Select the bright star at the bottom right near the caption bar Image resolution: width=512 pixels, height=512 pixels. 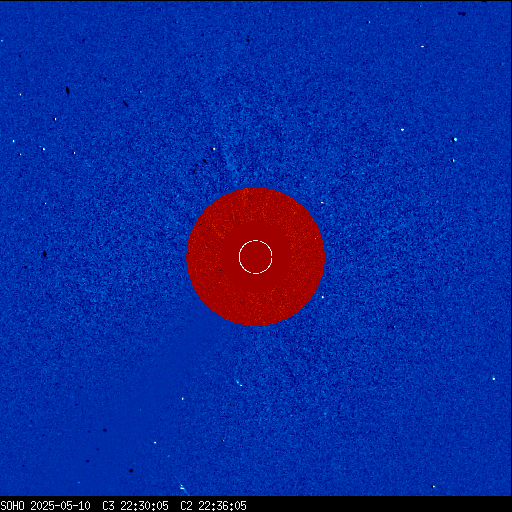[x=433, y=487]
